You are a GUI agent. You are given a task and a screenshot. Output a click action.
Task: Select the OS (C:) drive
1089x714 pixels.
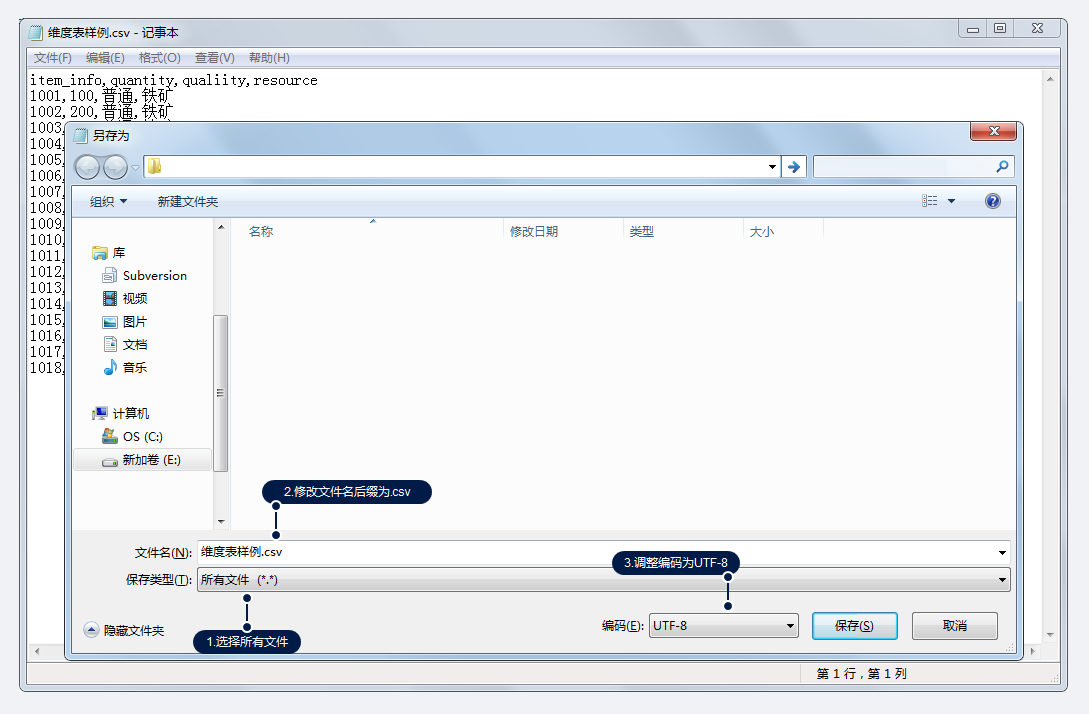142,437
